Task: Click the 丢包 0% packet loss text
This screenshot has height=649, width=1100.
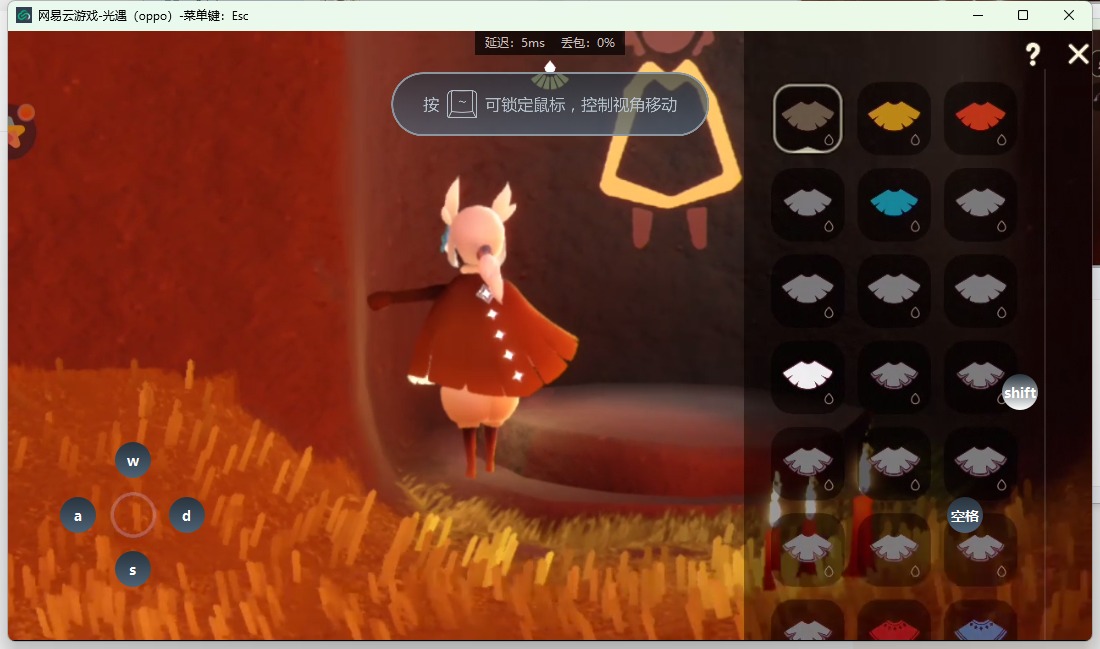Action: point(588,43)
